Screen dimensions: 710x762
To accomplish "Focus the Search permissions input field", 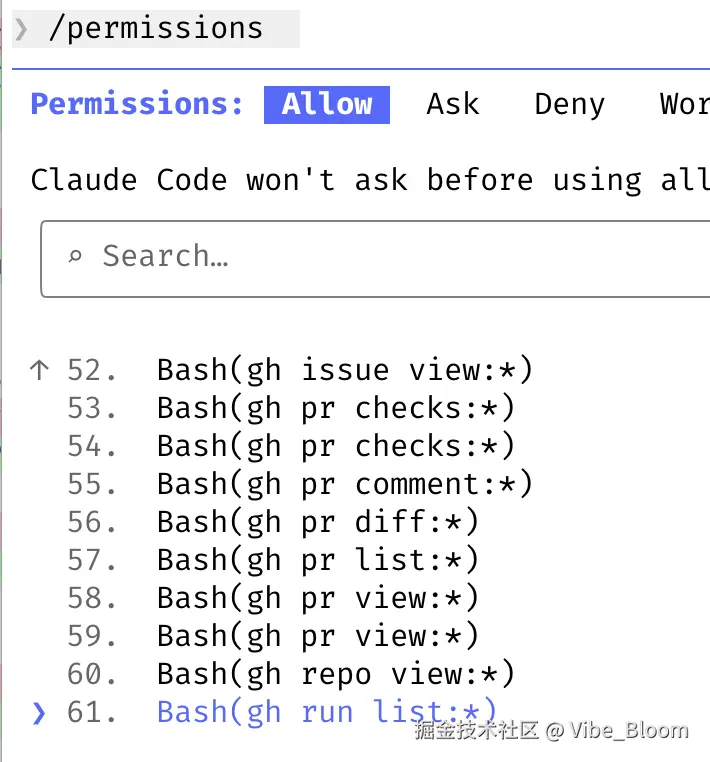I will click(x=380, y=258).
